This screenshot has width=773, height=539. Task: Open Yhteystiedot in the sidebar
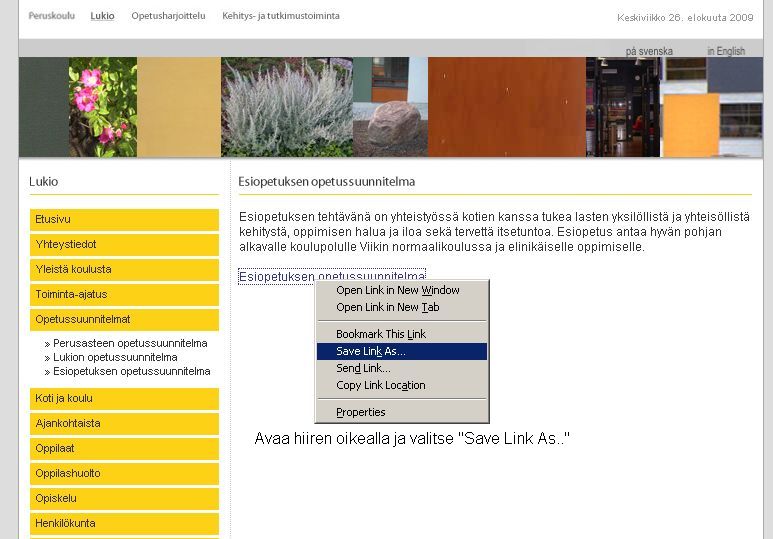point(124,245)
